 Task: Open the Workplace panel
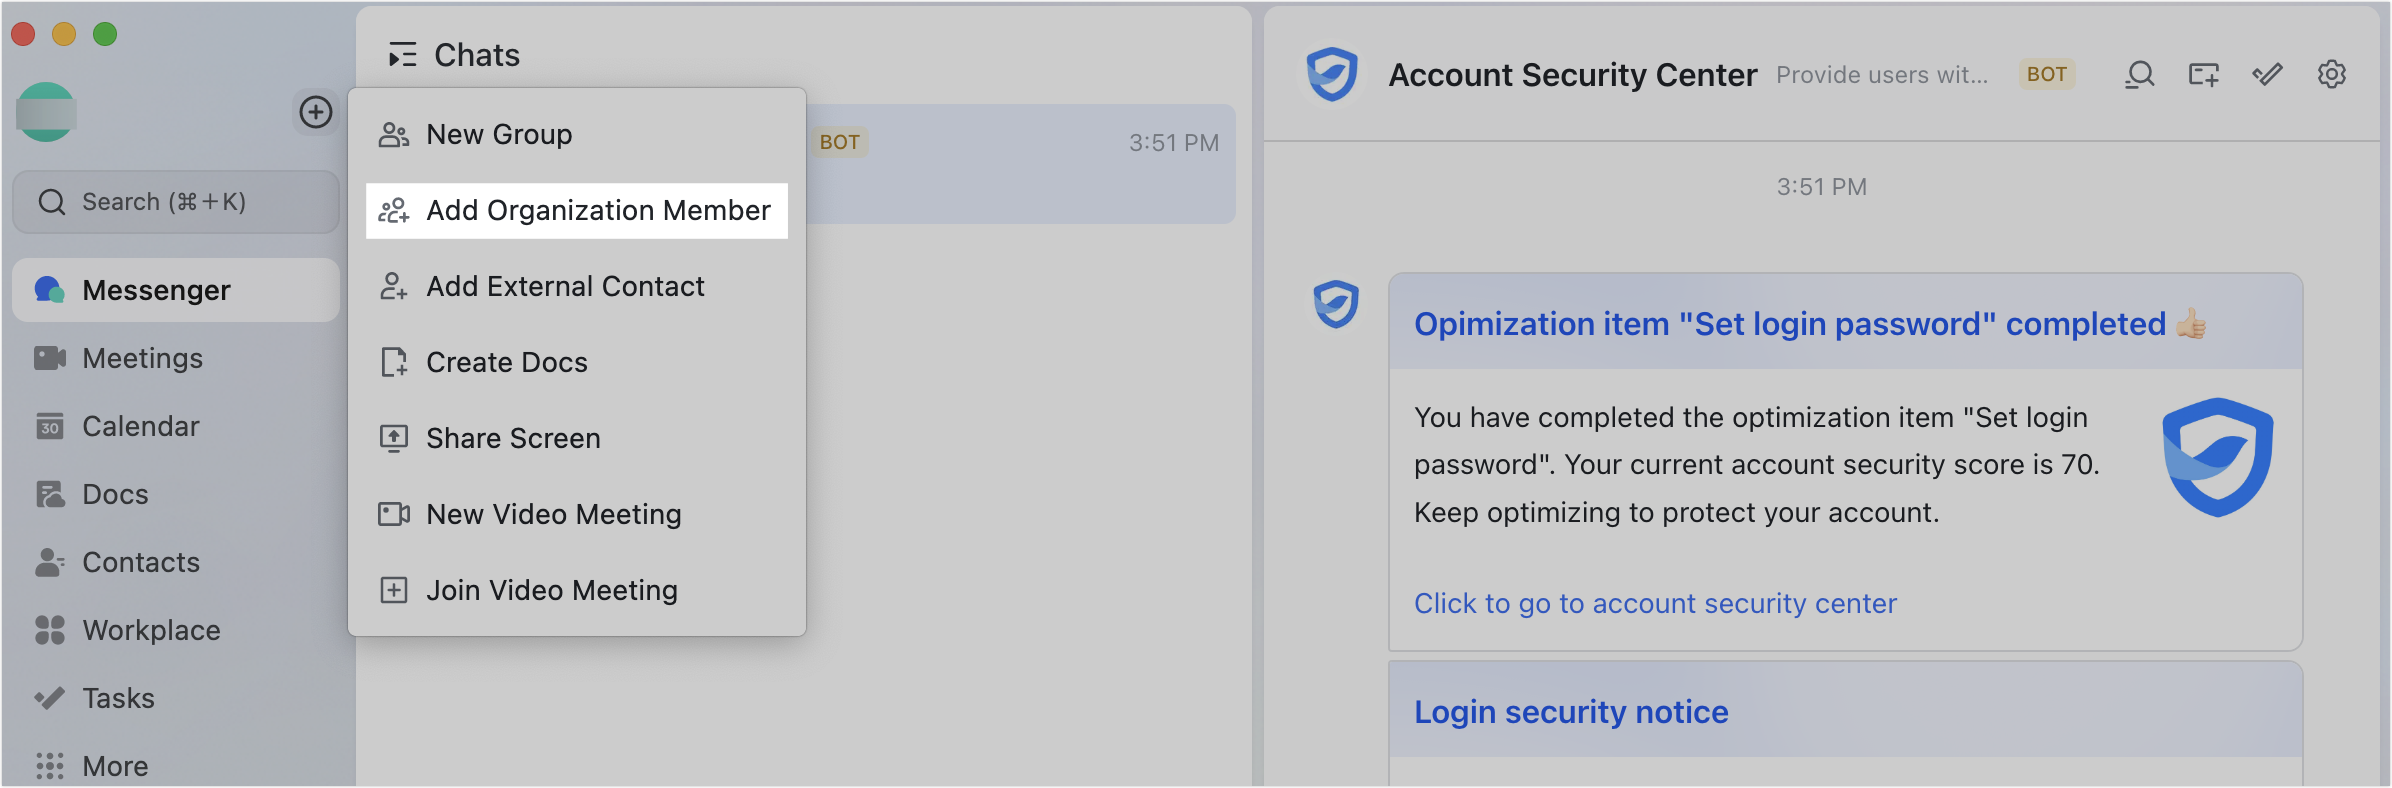150,629
